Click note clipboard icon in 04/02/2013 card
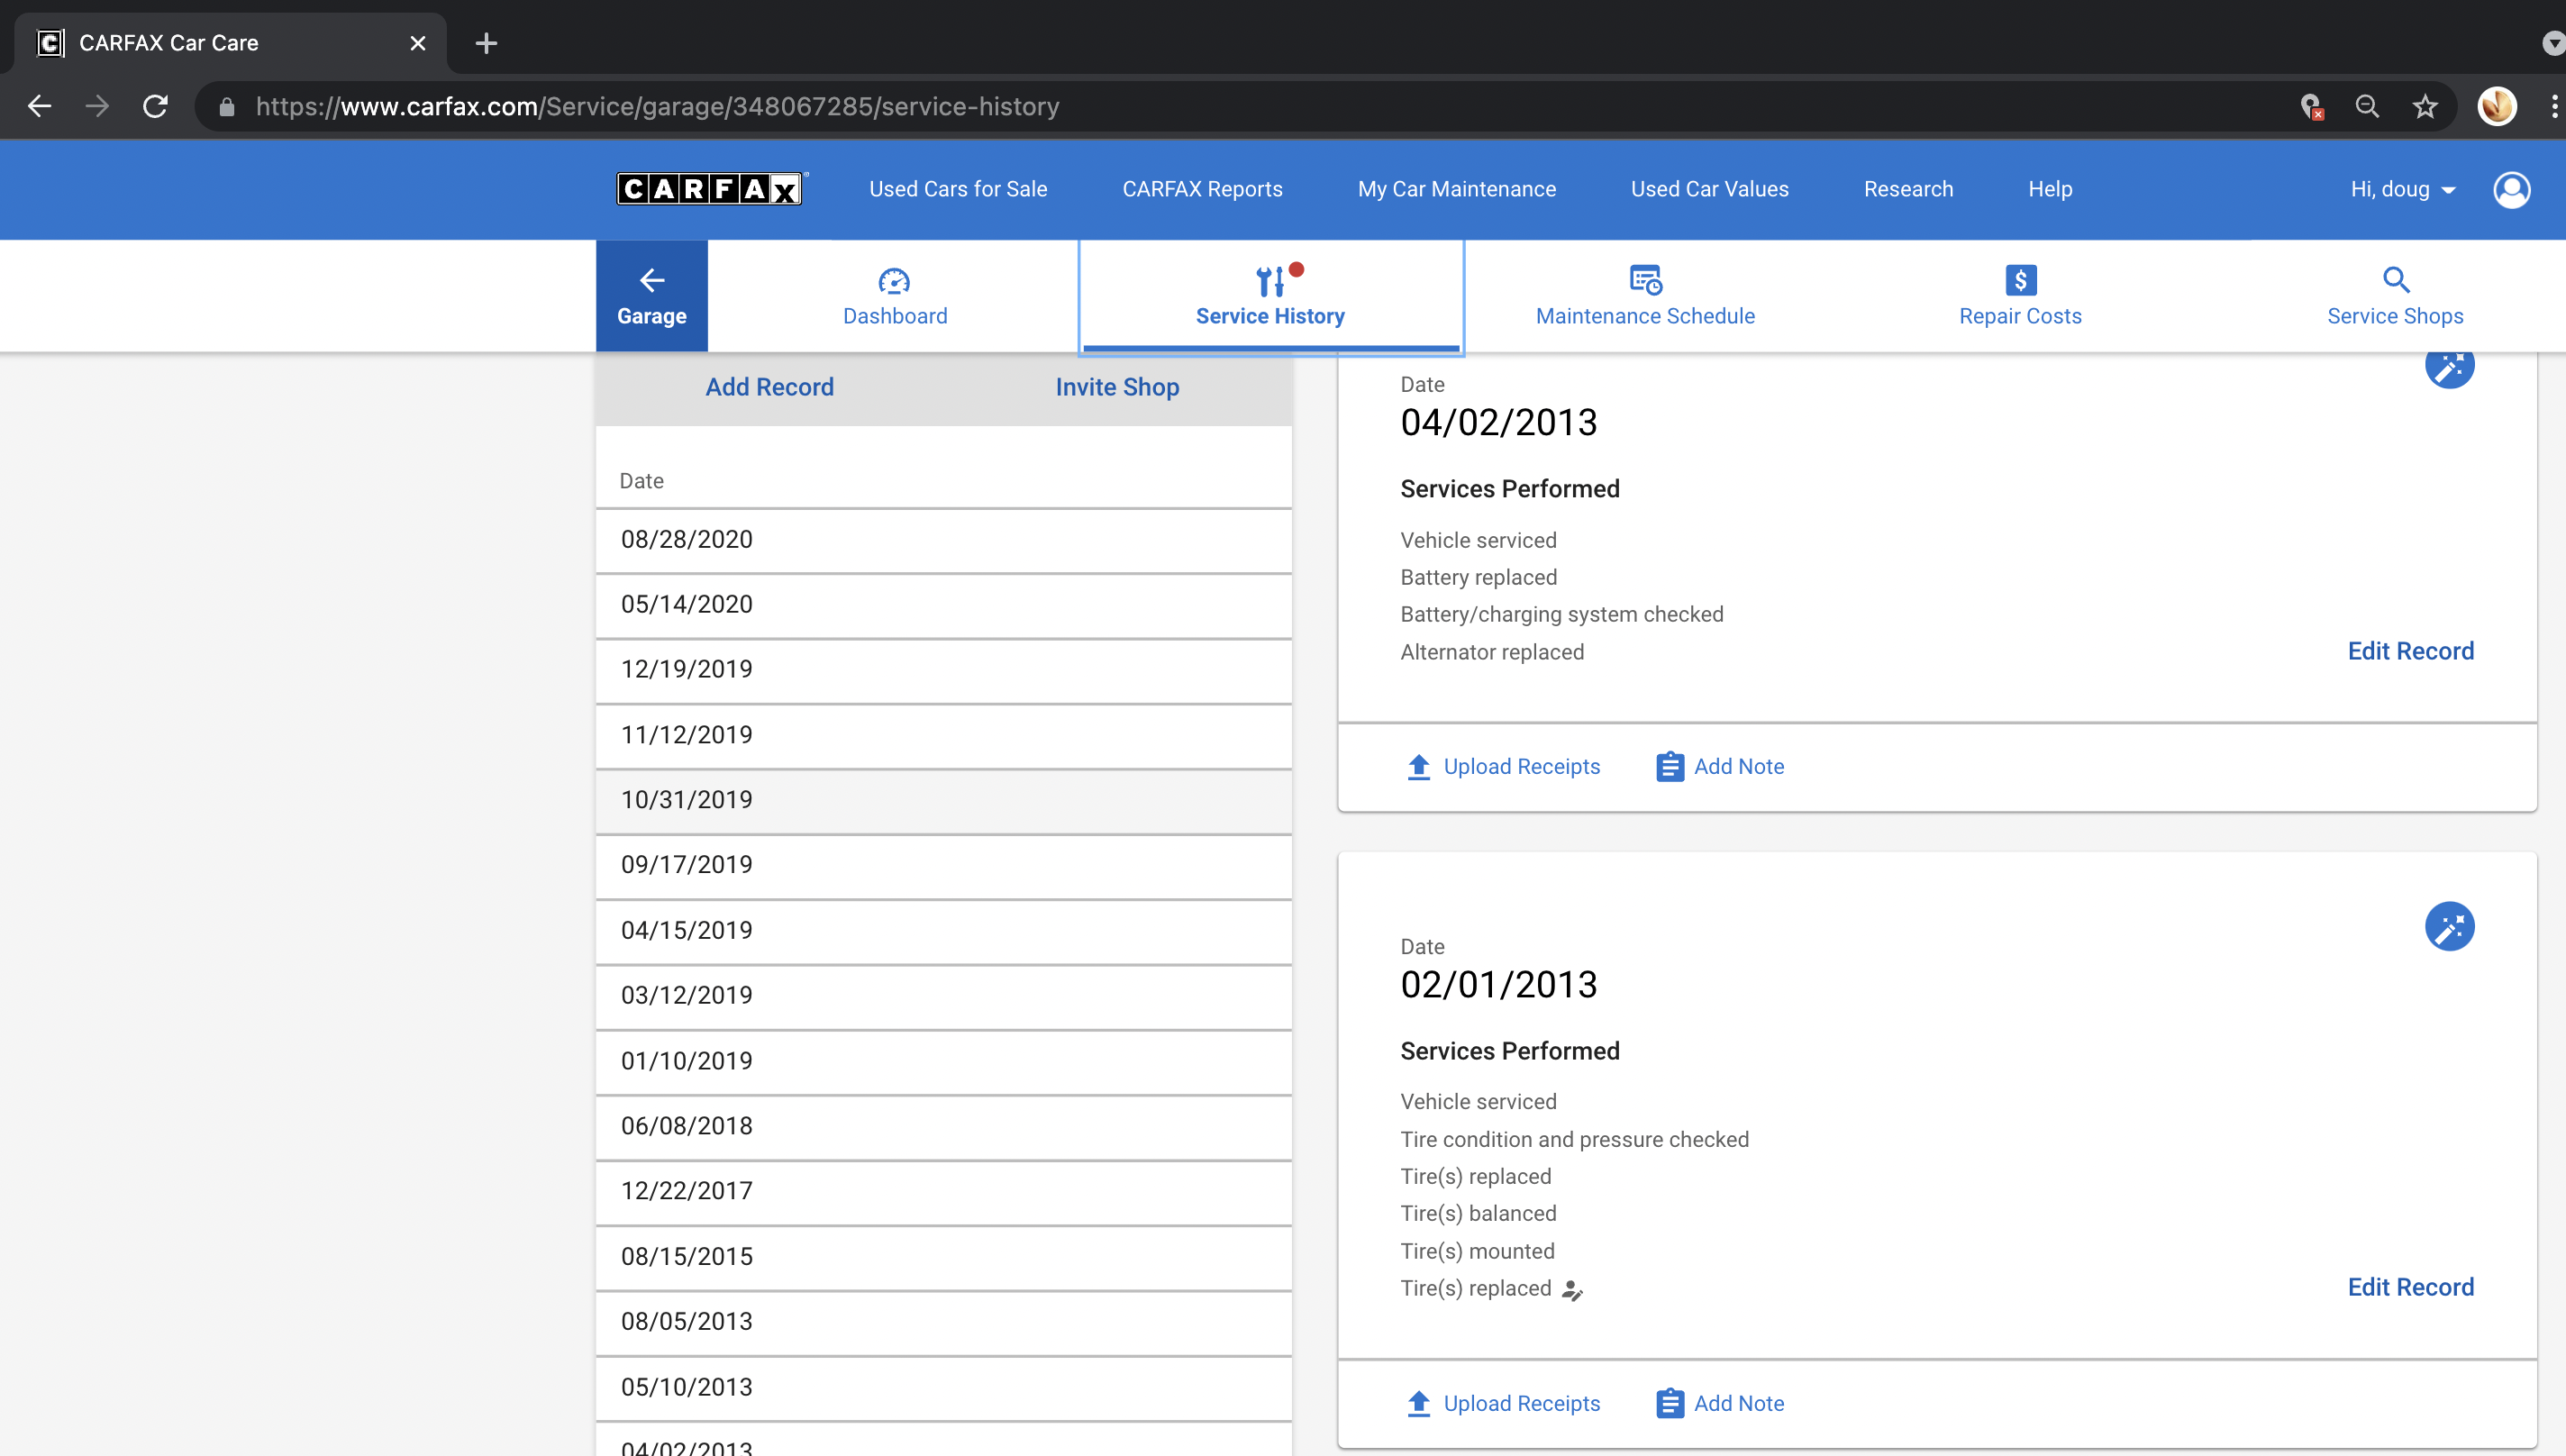 (x=1669, y=767)
